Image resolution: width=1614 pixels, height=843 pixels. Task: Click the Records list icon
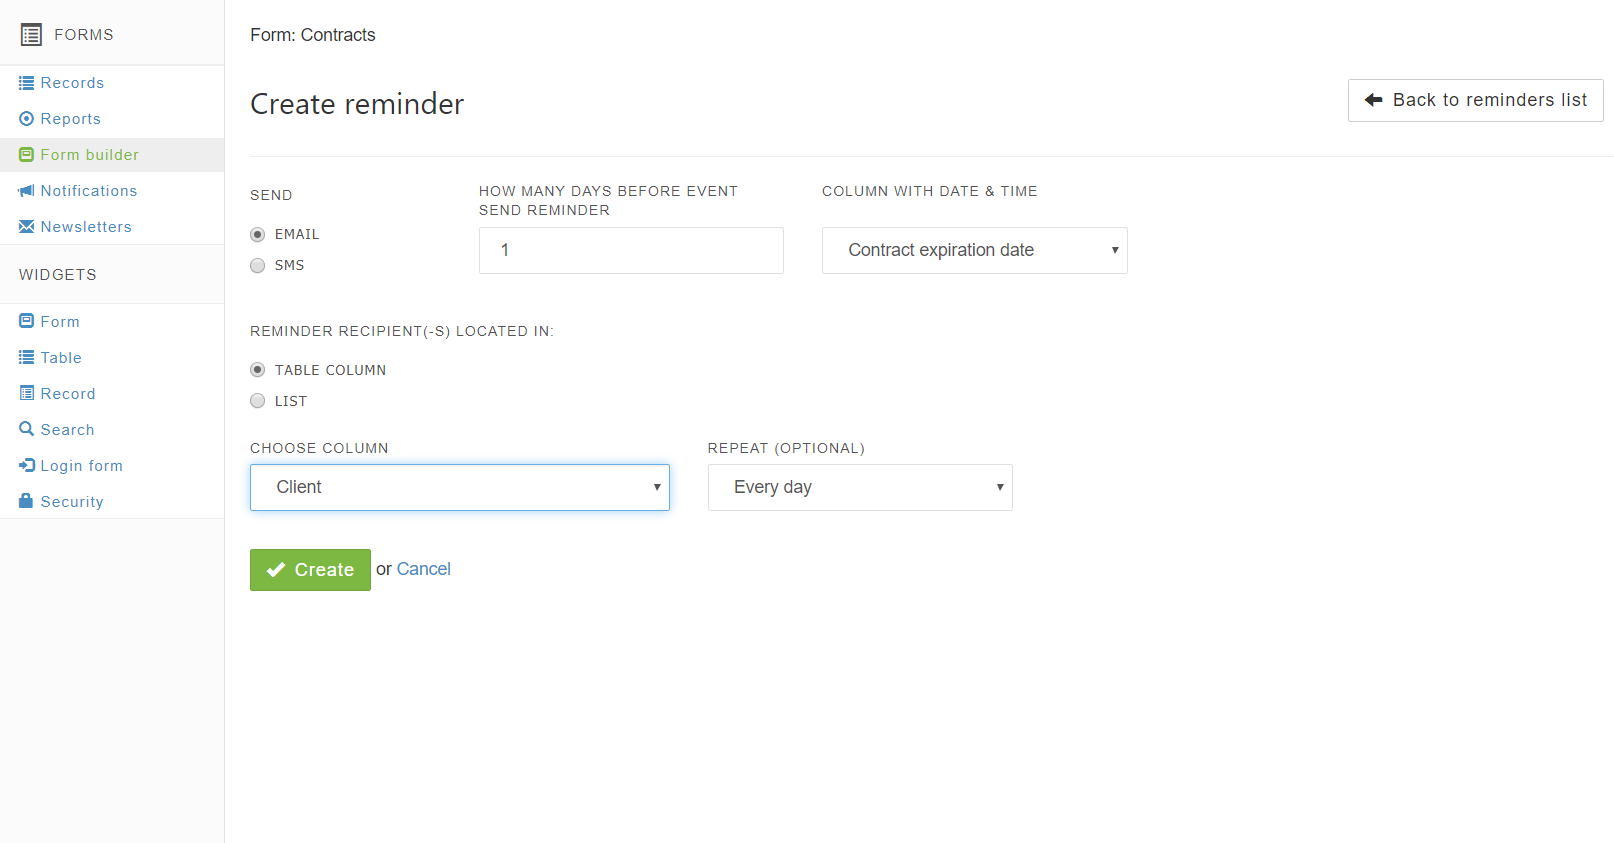(26, 83)
